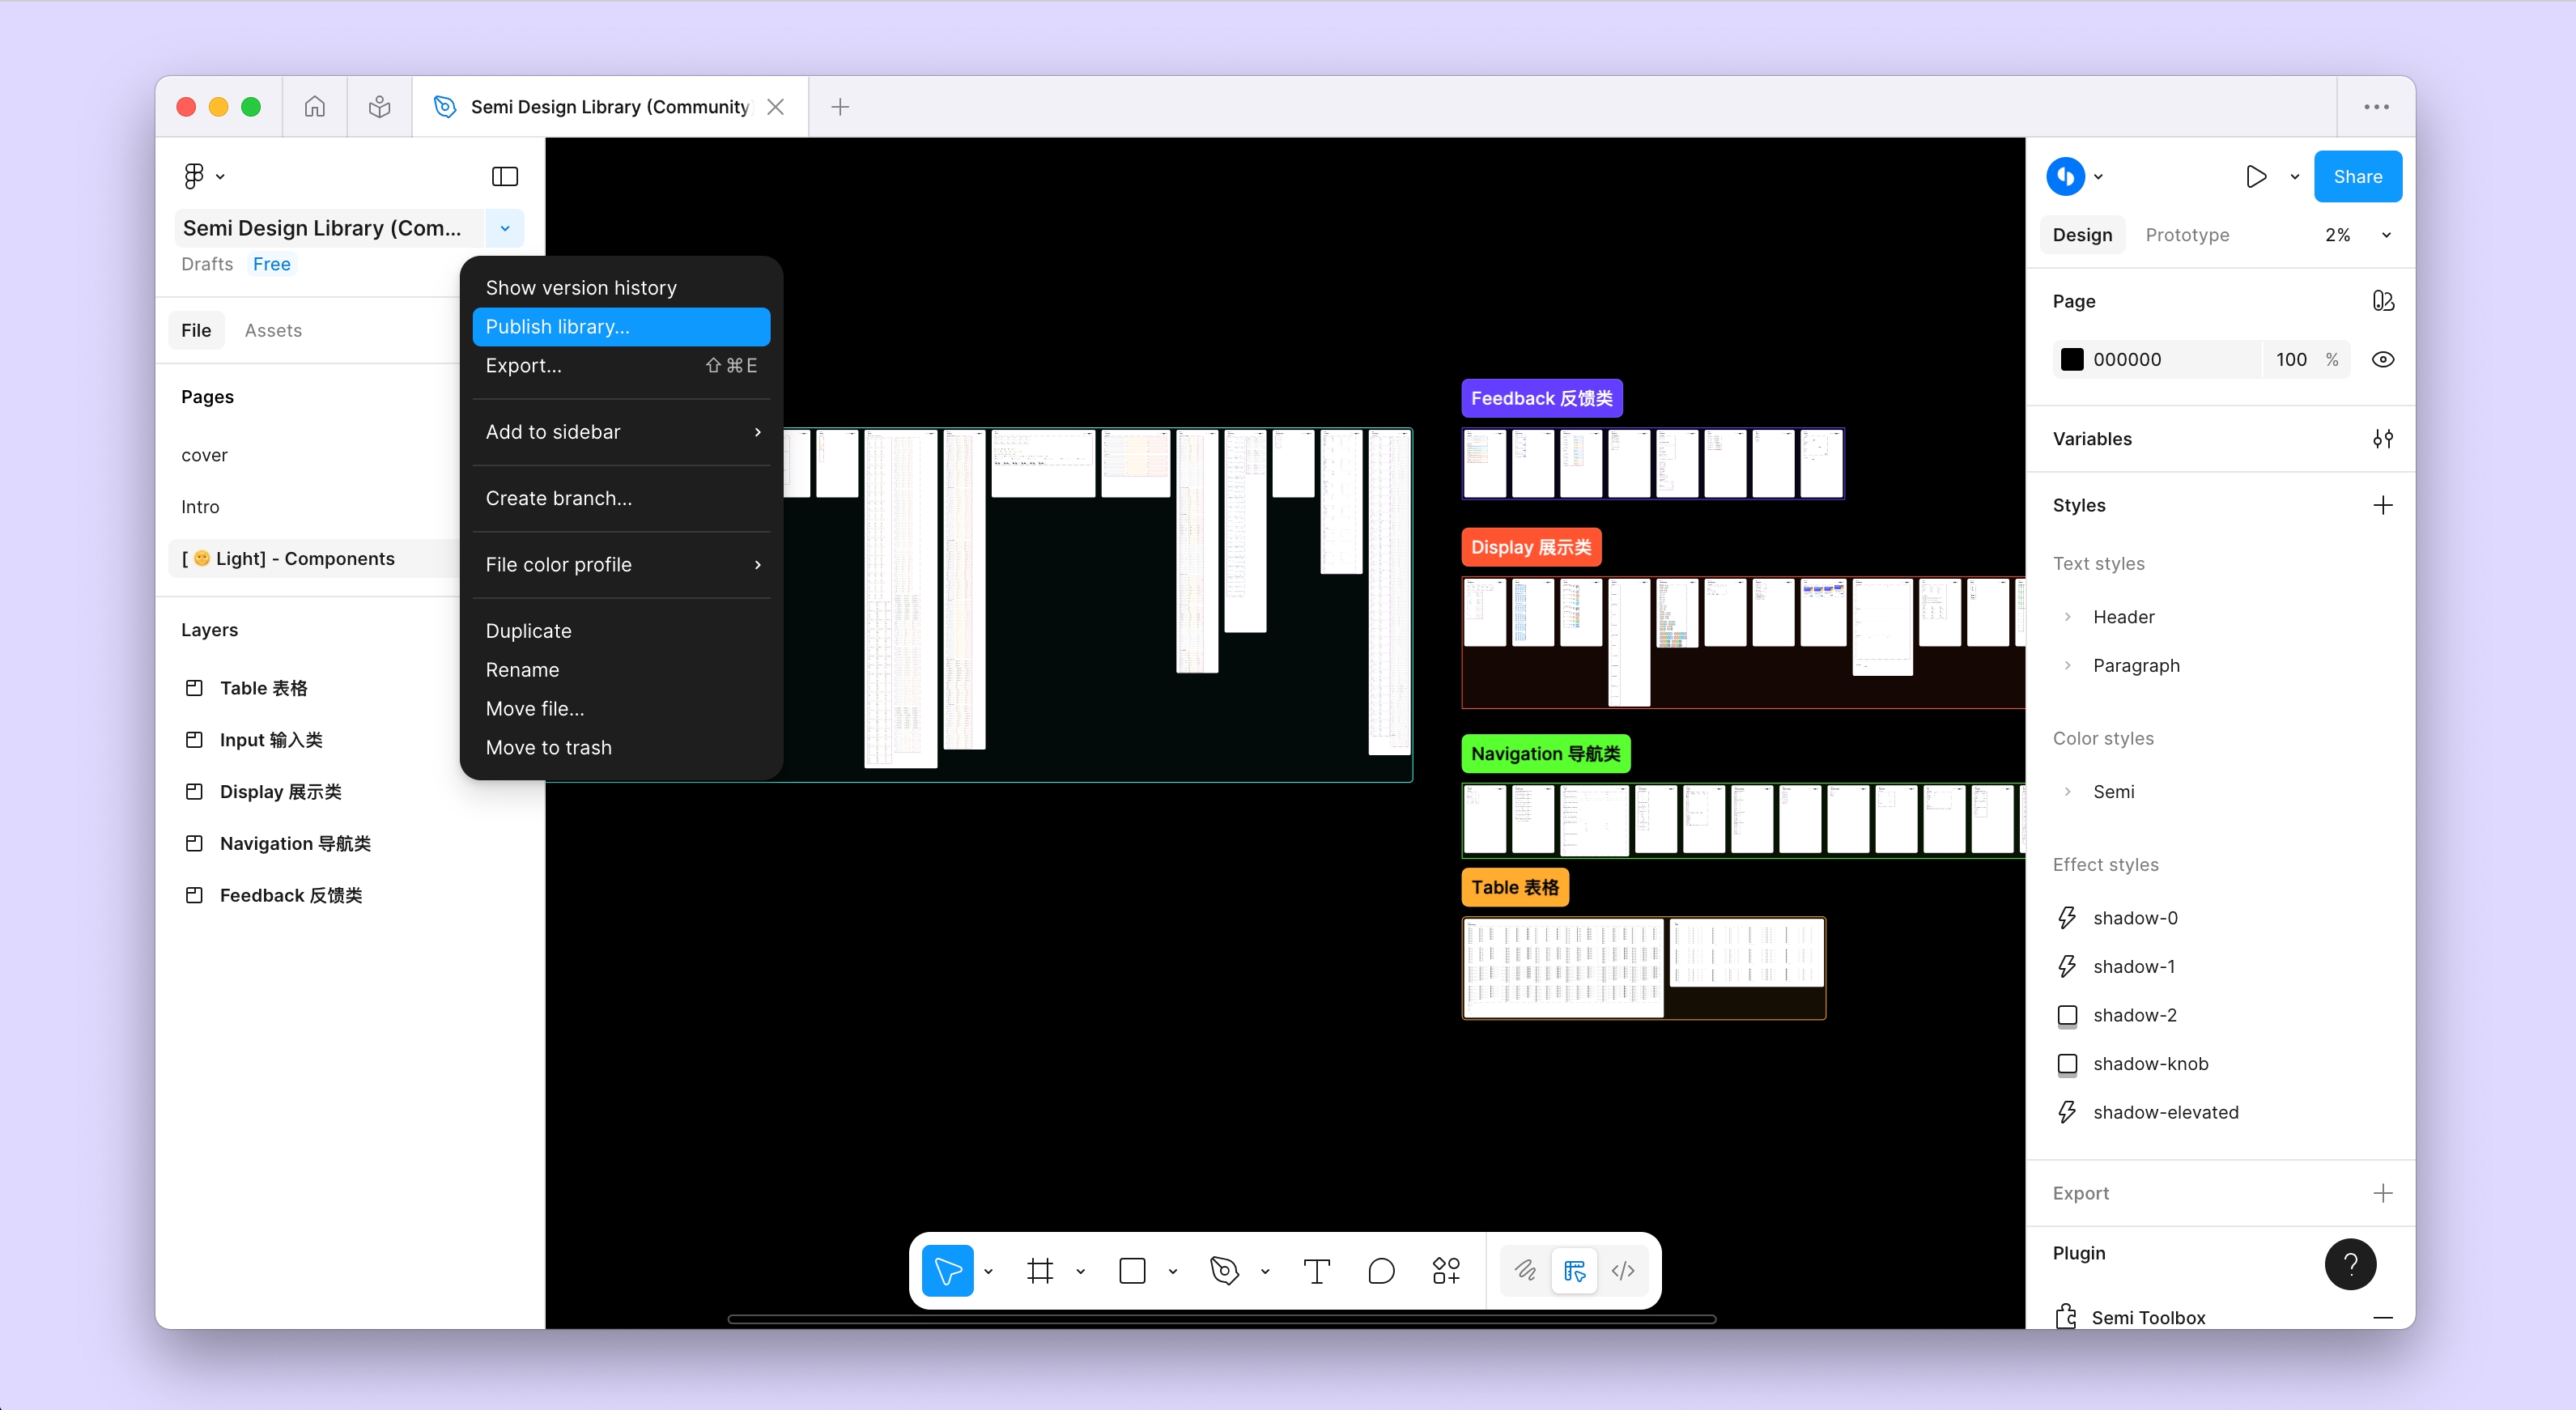Select the Comment tool
Image resolution: width=2576 pixels, height=1410 pixels.
(1381, 1270)
